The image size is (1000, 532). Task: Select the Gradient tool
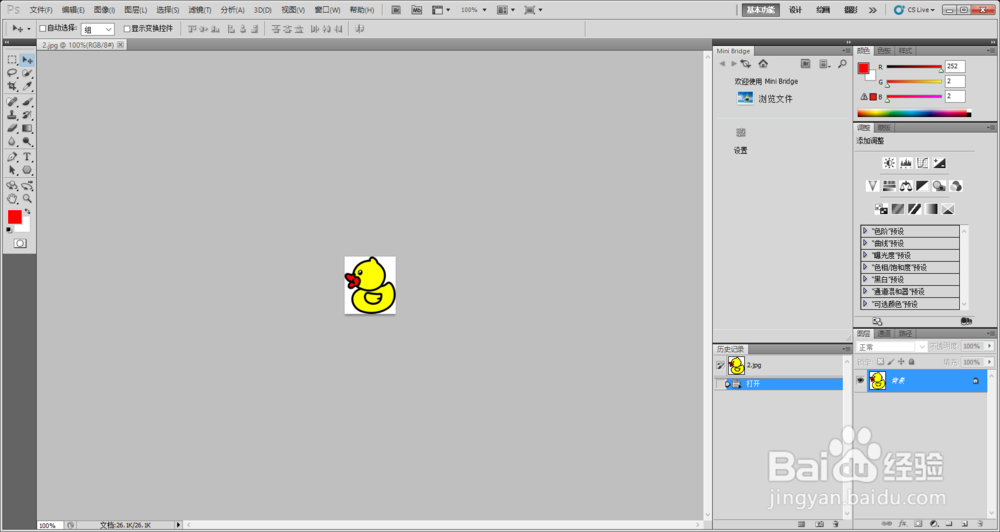click(x=27, y=129)
